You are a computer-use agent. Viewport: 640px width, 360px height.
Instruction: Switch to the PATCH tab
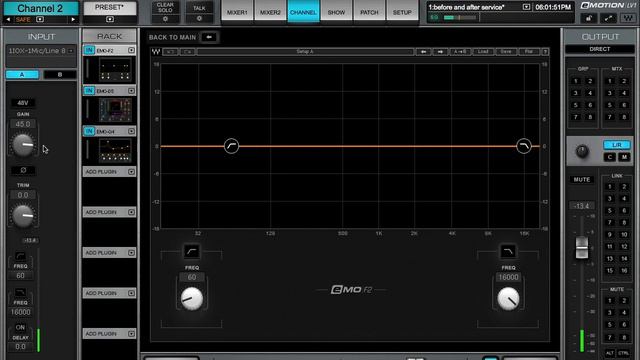point(369,12)
